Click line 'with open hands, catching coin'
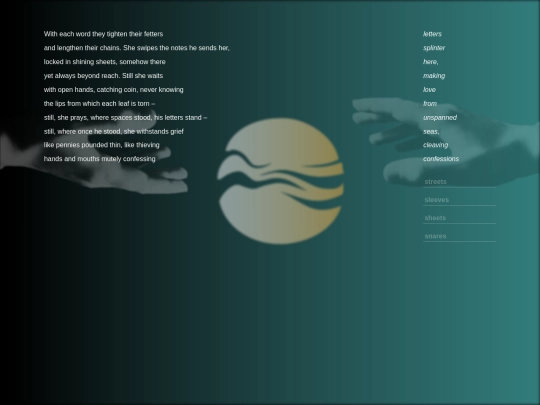The width and height of the screenshot is (540, 405). coord(113,90)
